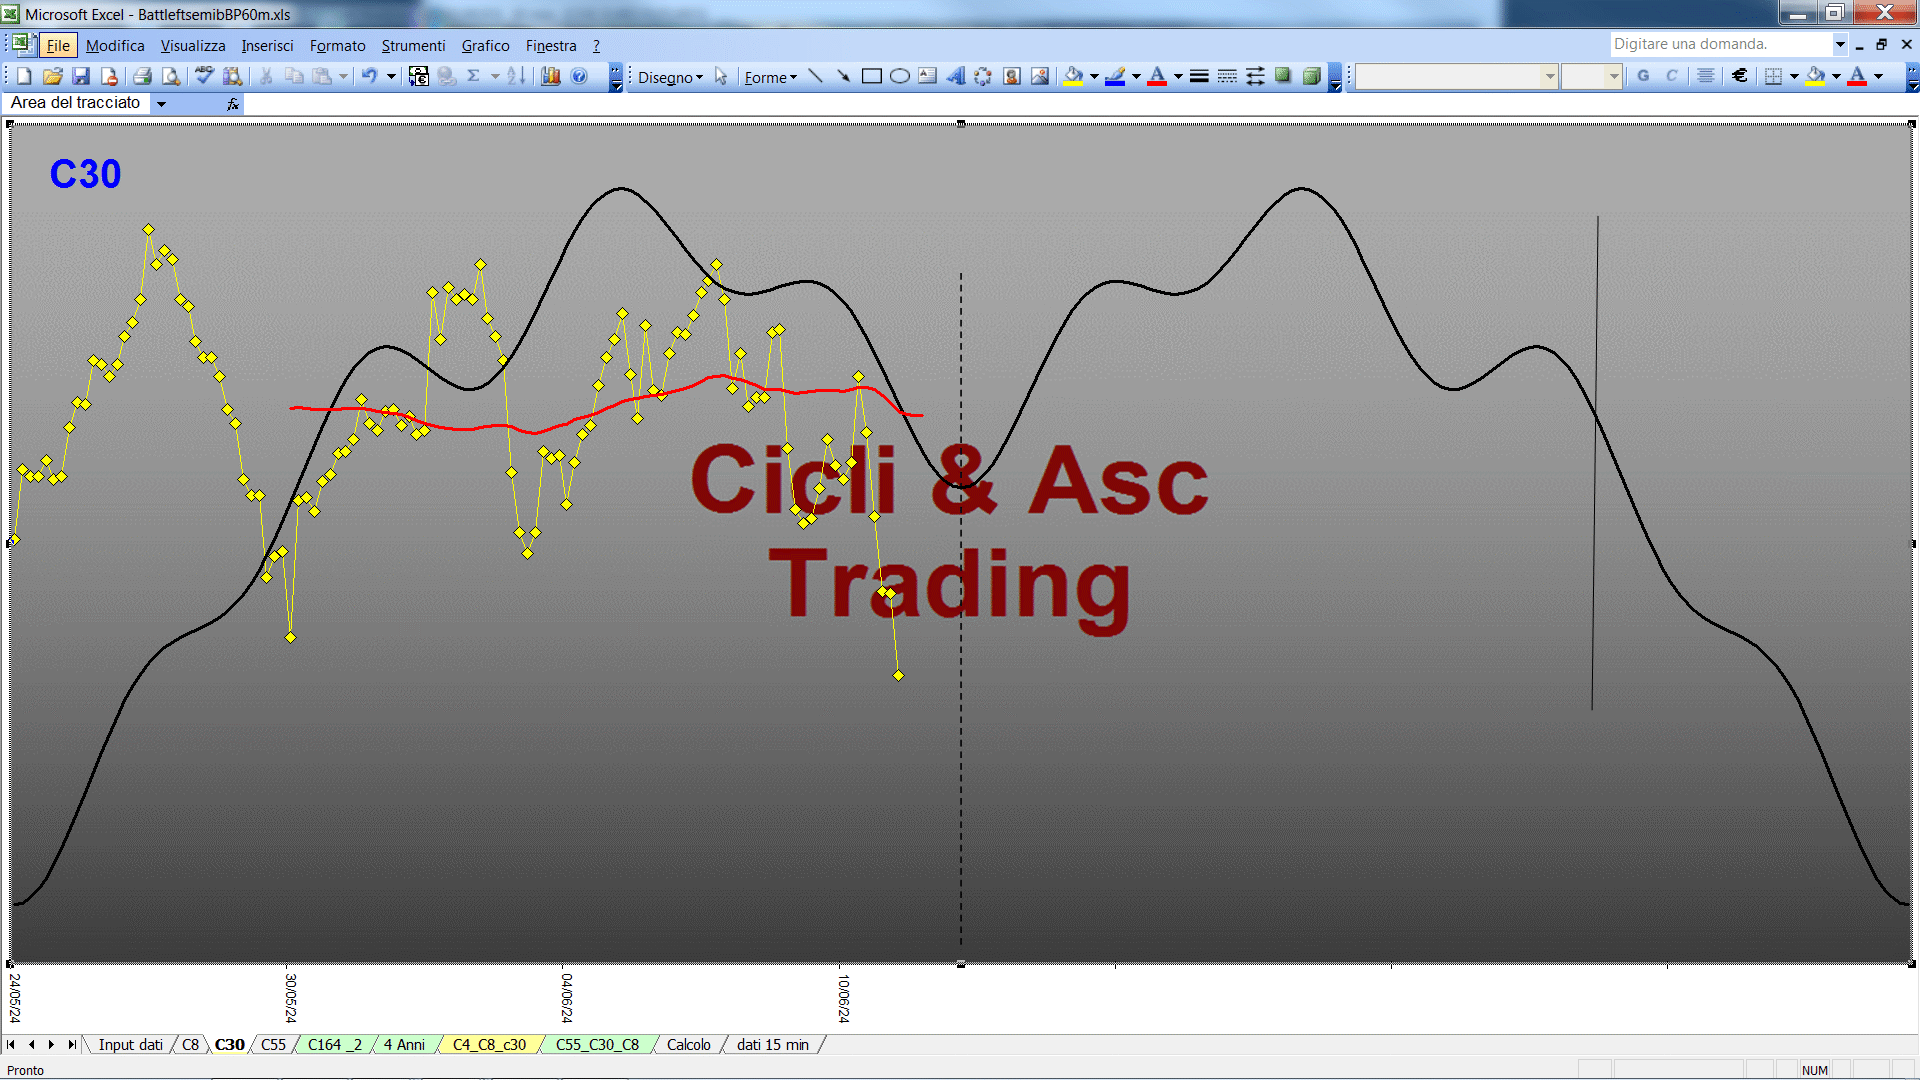
Task: Open the Modifica menu
Action: point(115,46)
